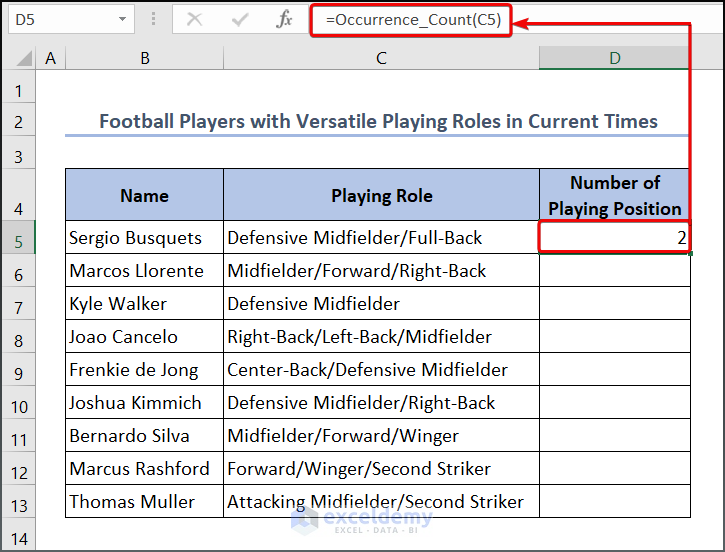Select row 13 header
The width and height of the screenshot is (725, 552).
[x=18, y=502]
